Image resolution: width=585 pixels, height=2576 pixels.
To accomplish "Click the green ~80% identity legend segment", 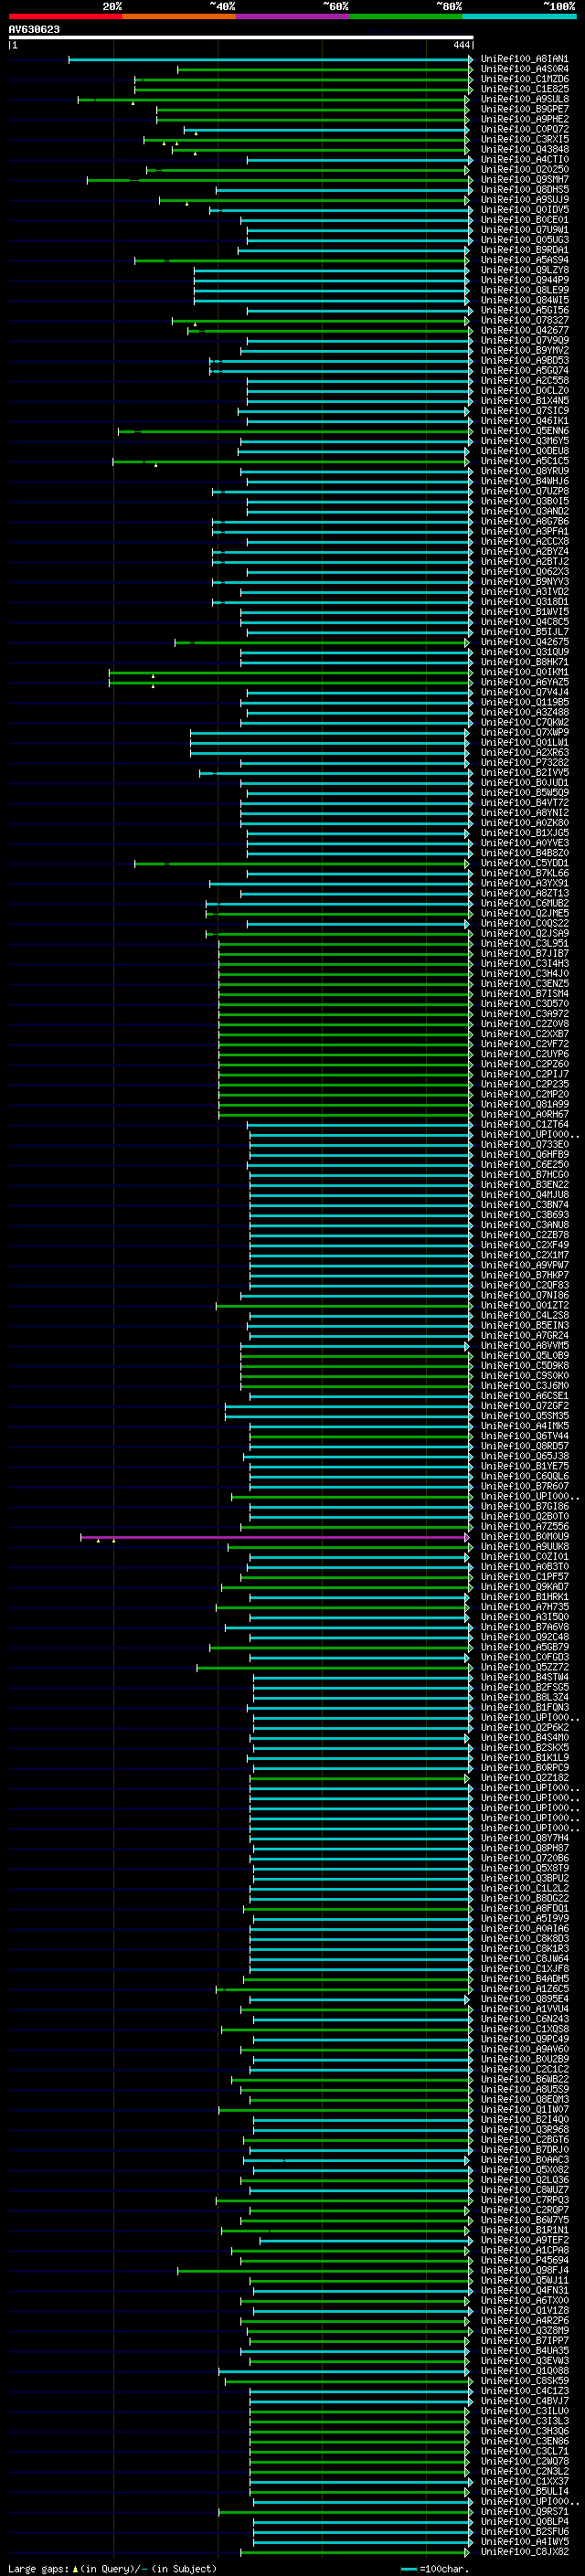I will (x=406, y=16).
